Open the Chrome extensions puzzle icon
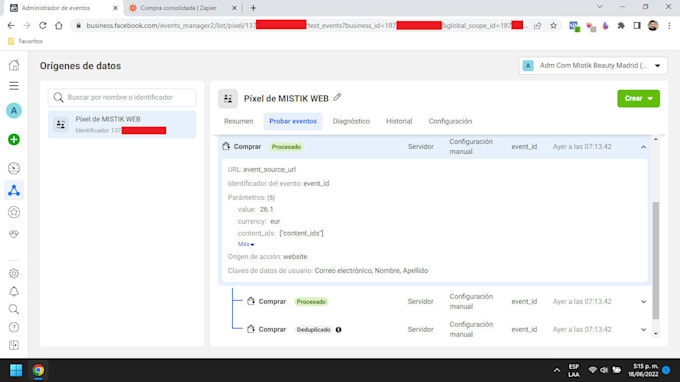Screen dimensions: 680x382 tap(621, 26)
